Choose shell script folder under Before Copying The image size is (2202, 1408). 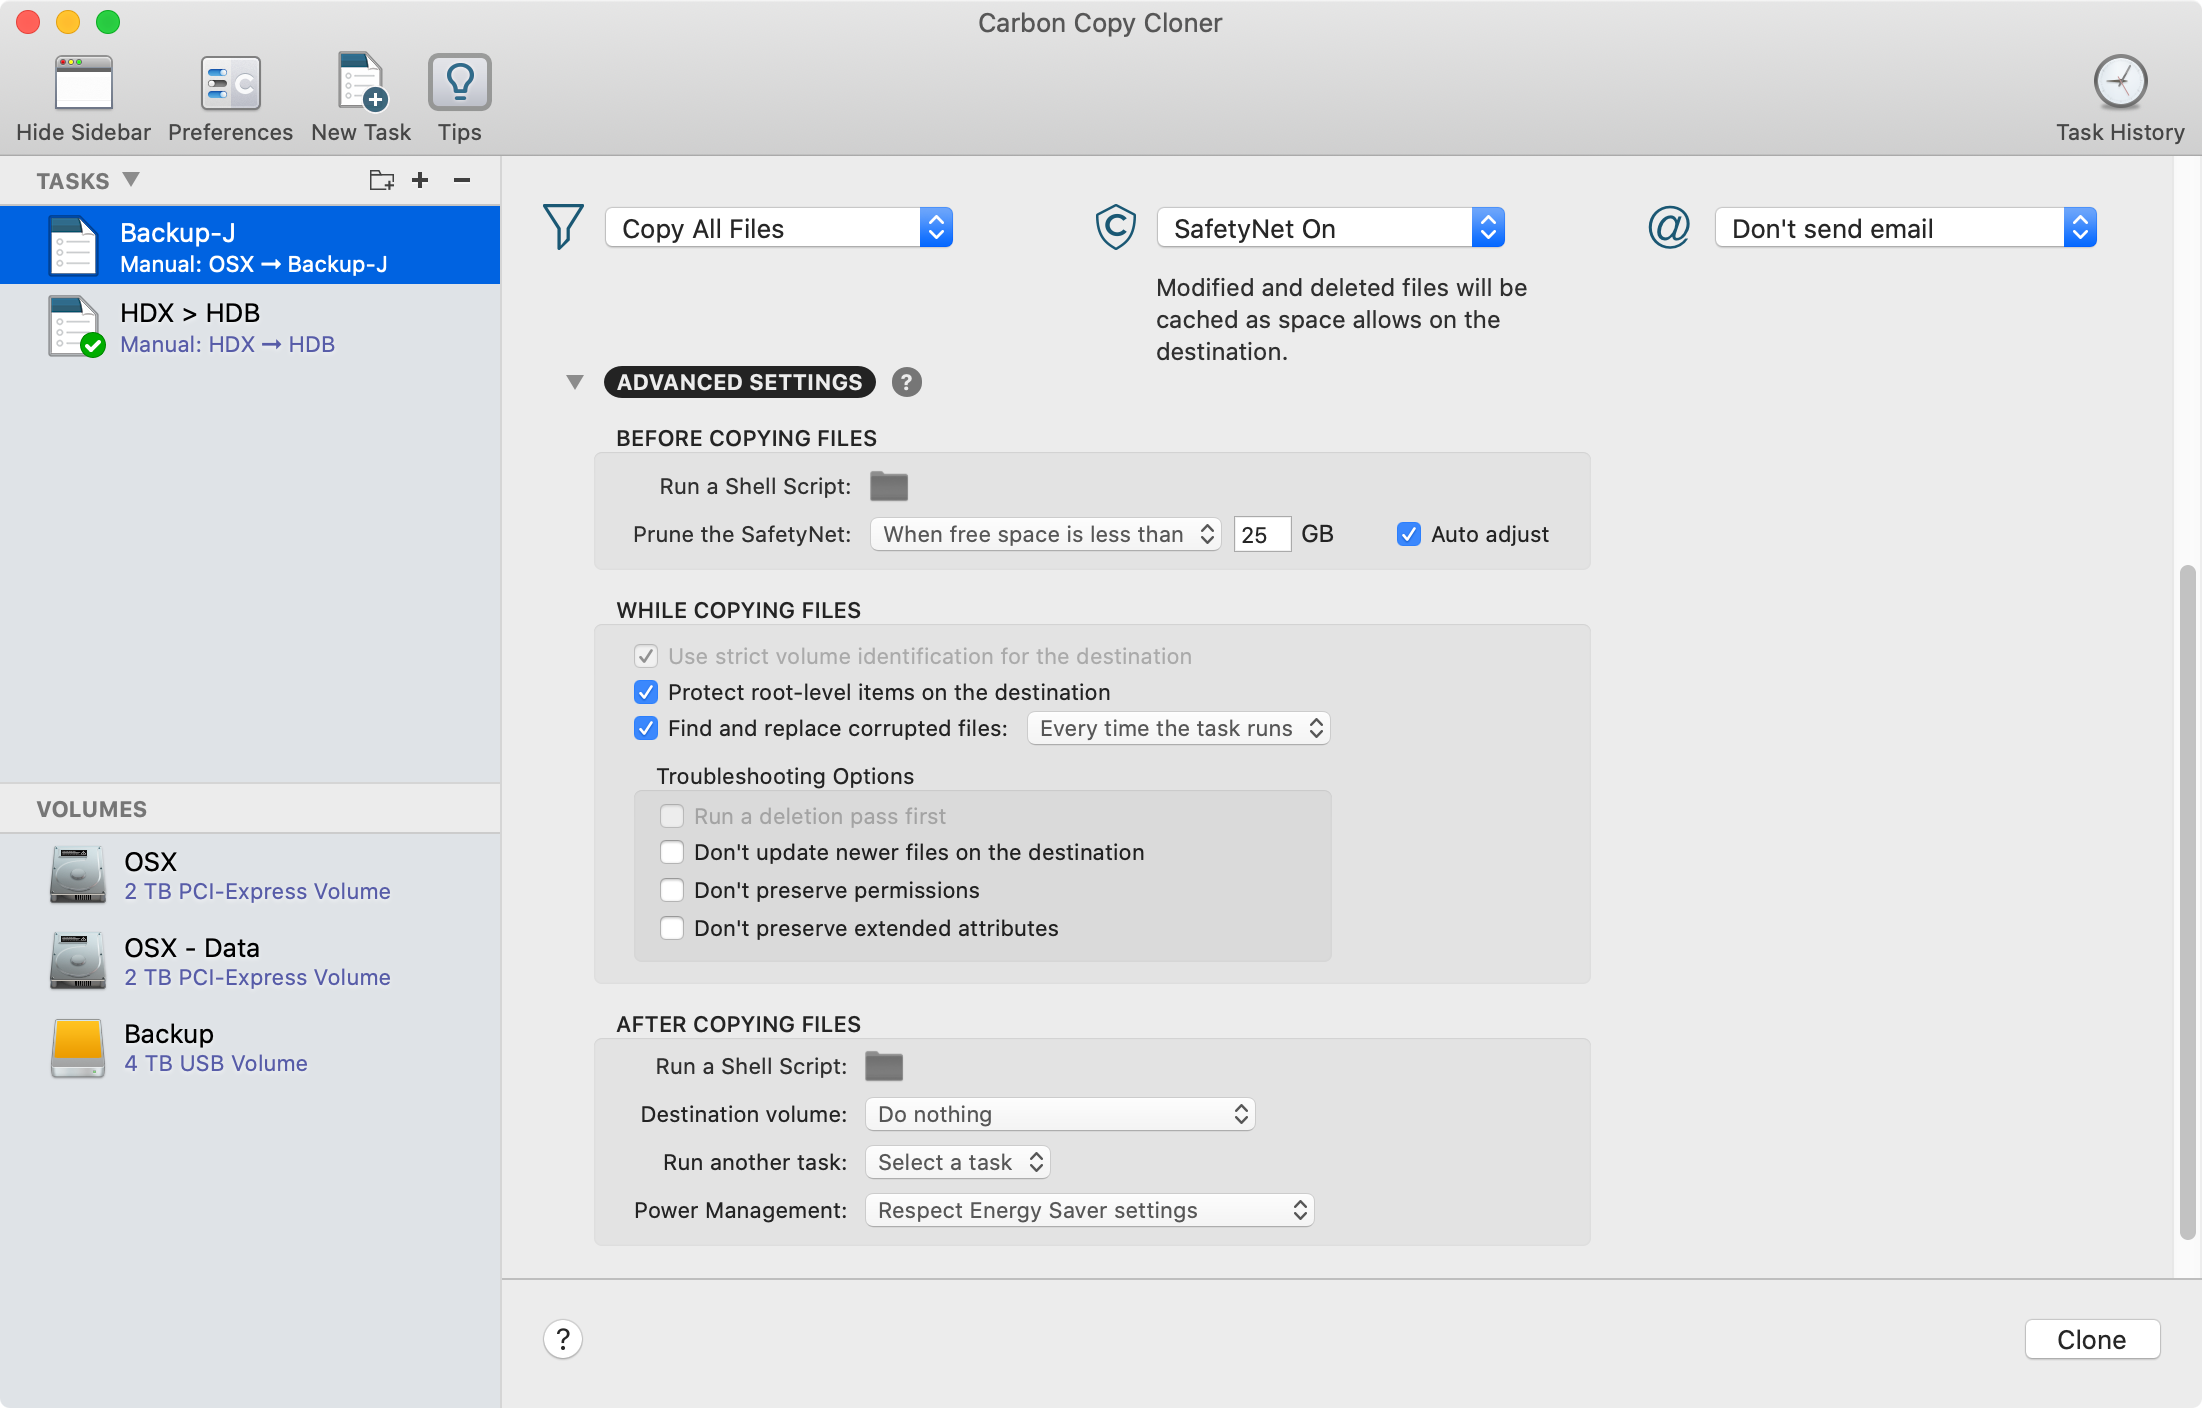[x=888, y=486]
